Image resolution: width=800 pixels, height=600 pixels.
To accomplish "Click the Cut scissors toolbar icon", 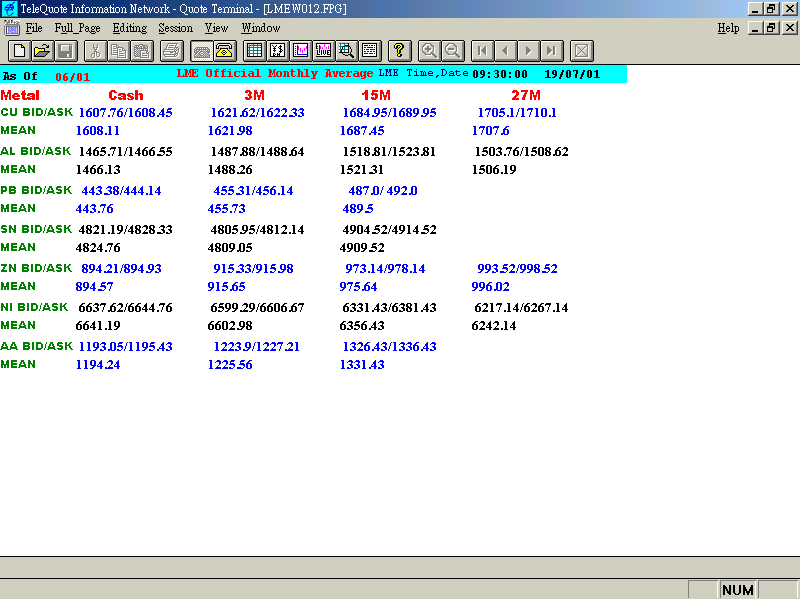I will 95,51.
